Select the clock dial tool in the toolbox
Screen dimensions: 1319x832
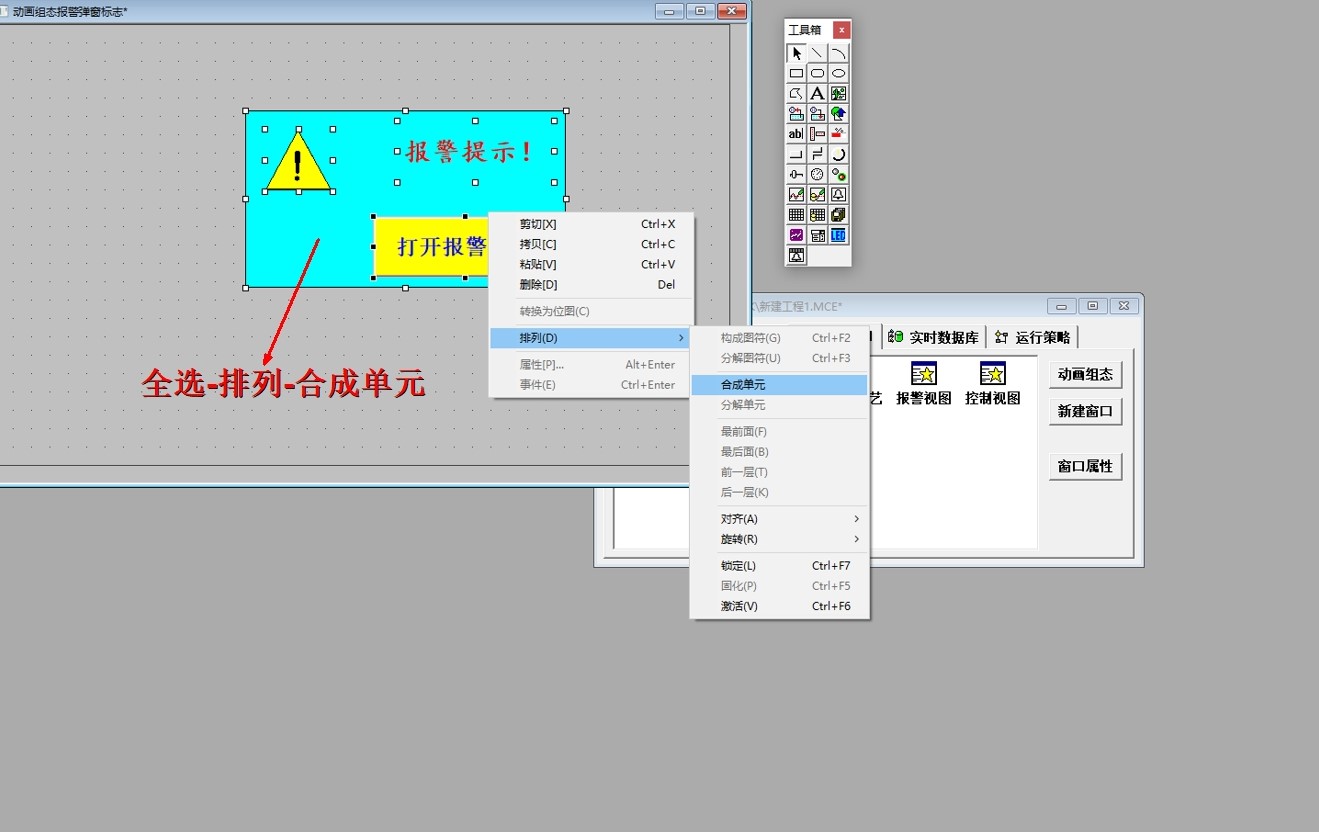coord(817,175)
